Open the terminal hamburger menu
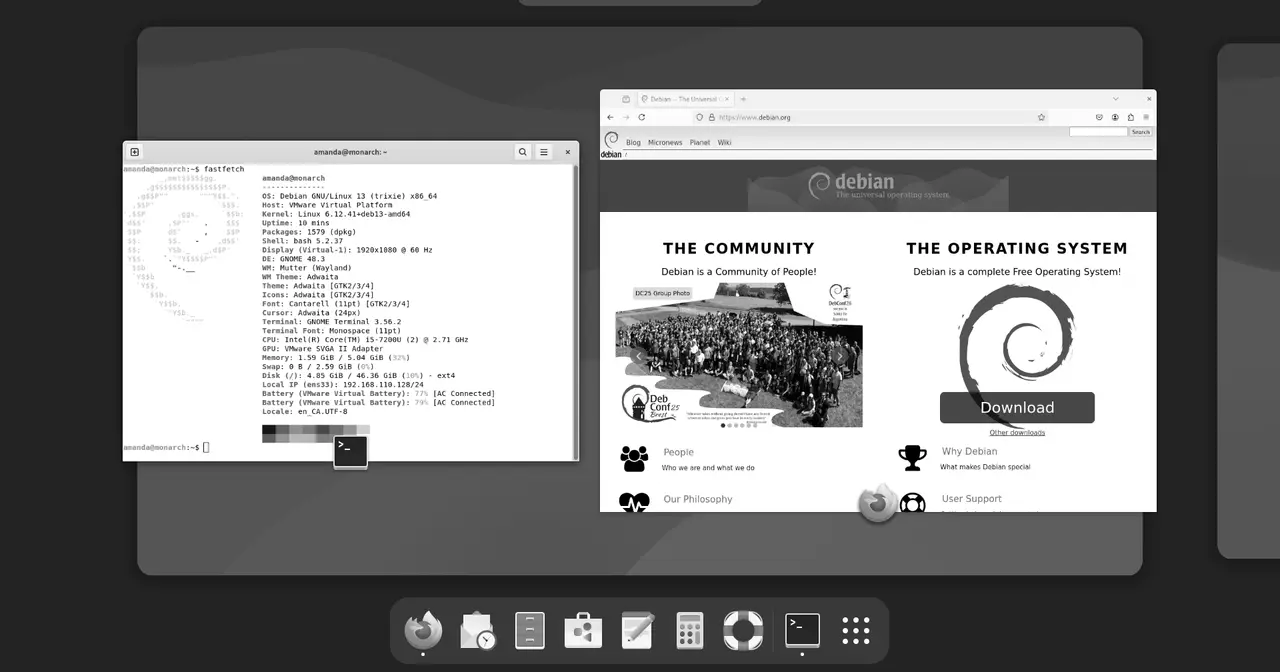Viewport: 1280px width, 672px height. point(544,152)
